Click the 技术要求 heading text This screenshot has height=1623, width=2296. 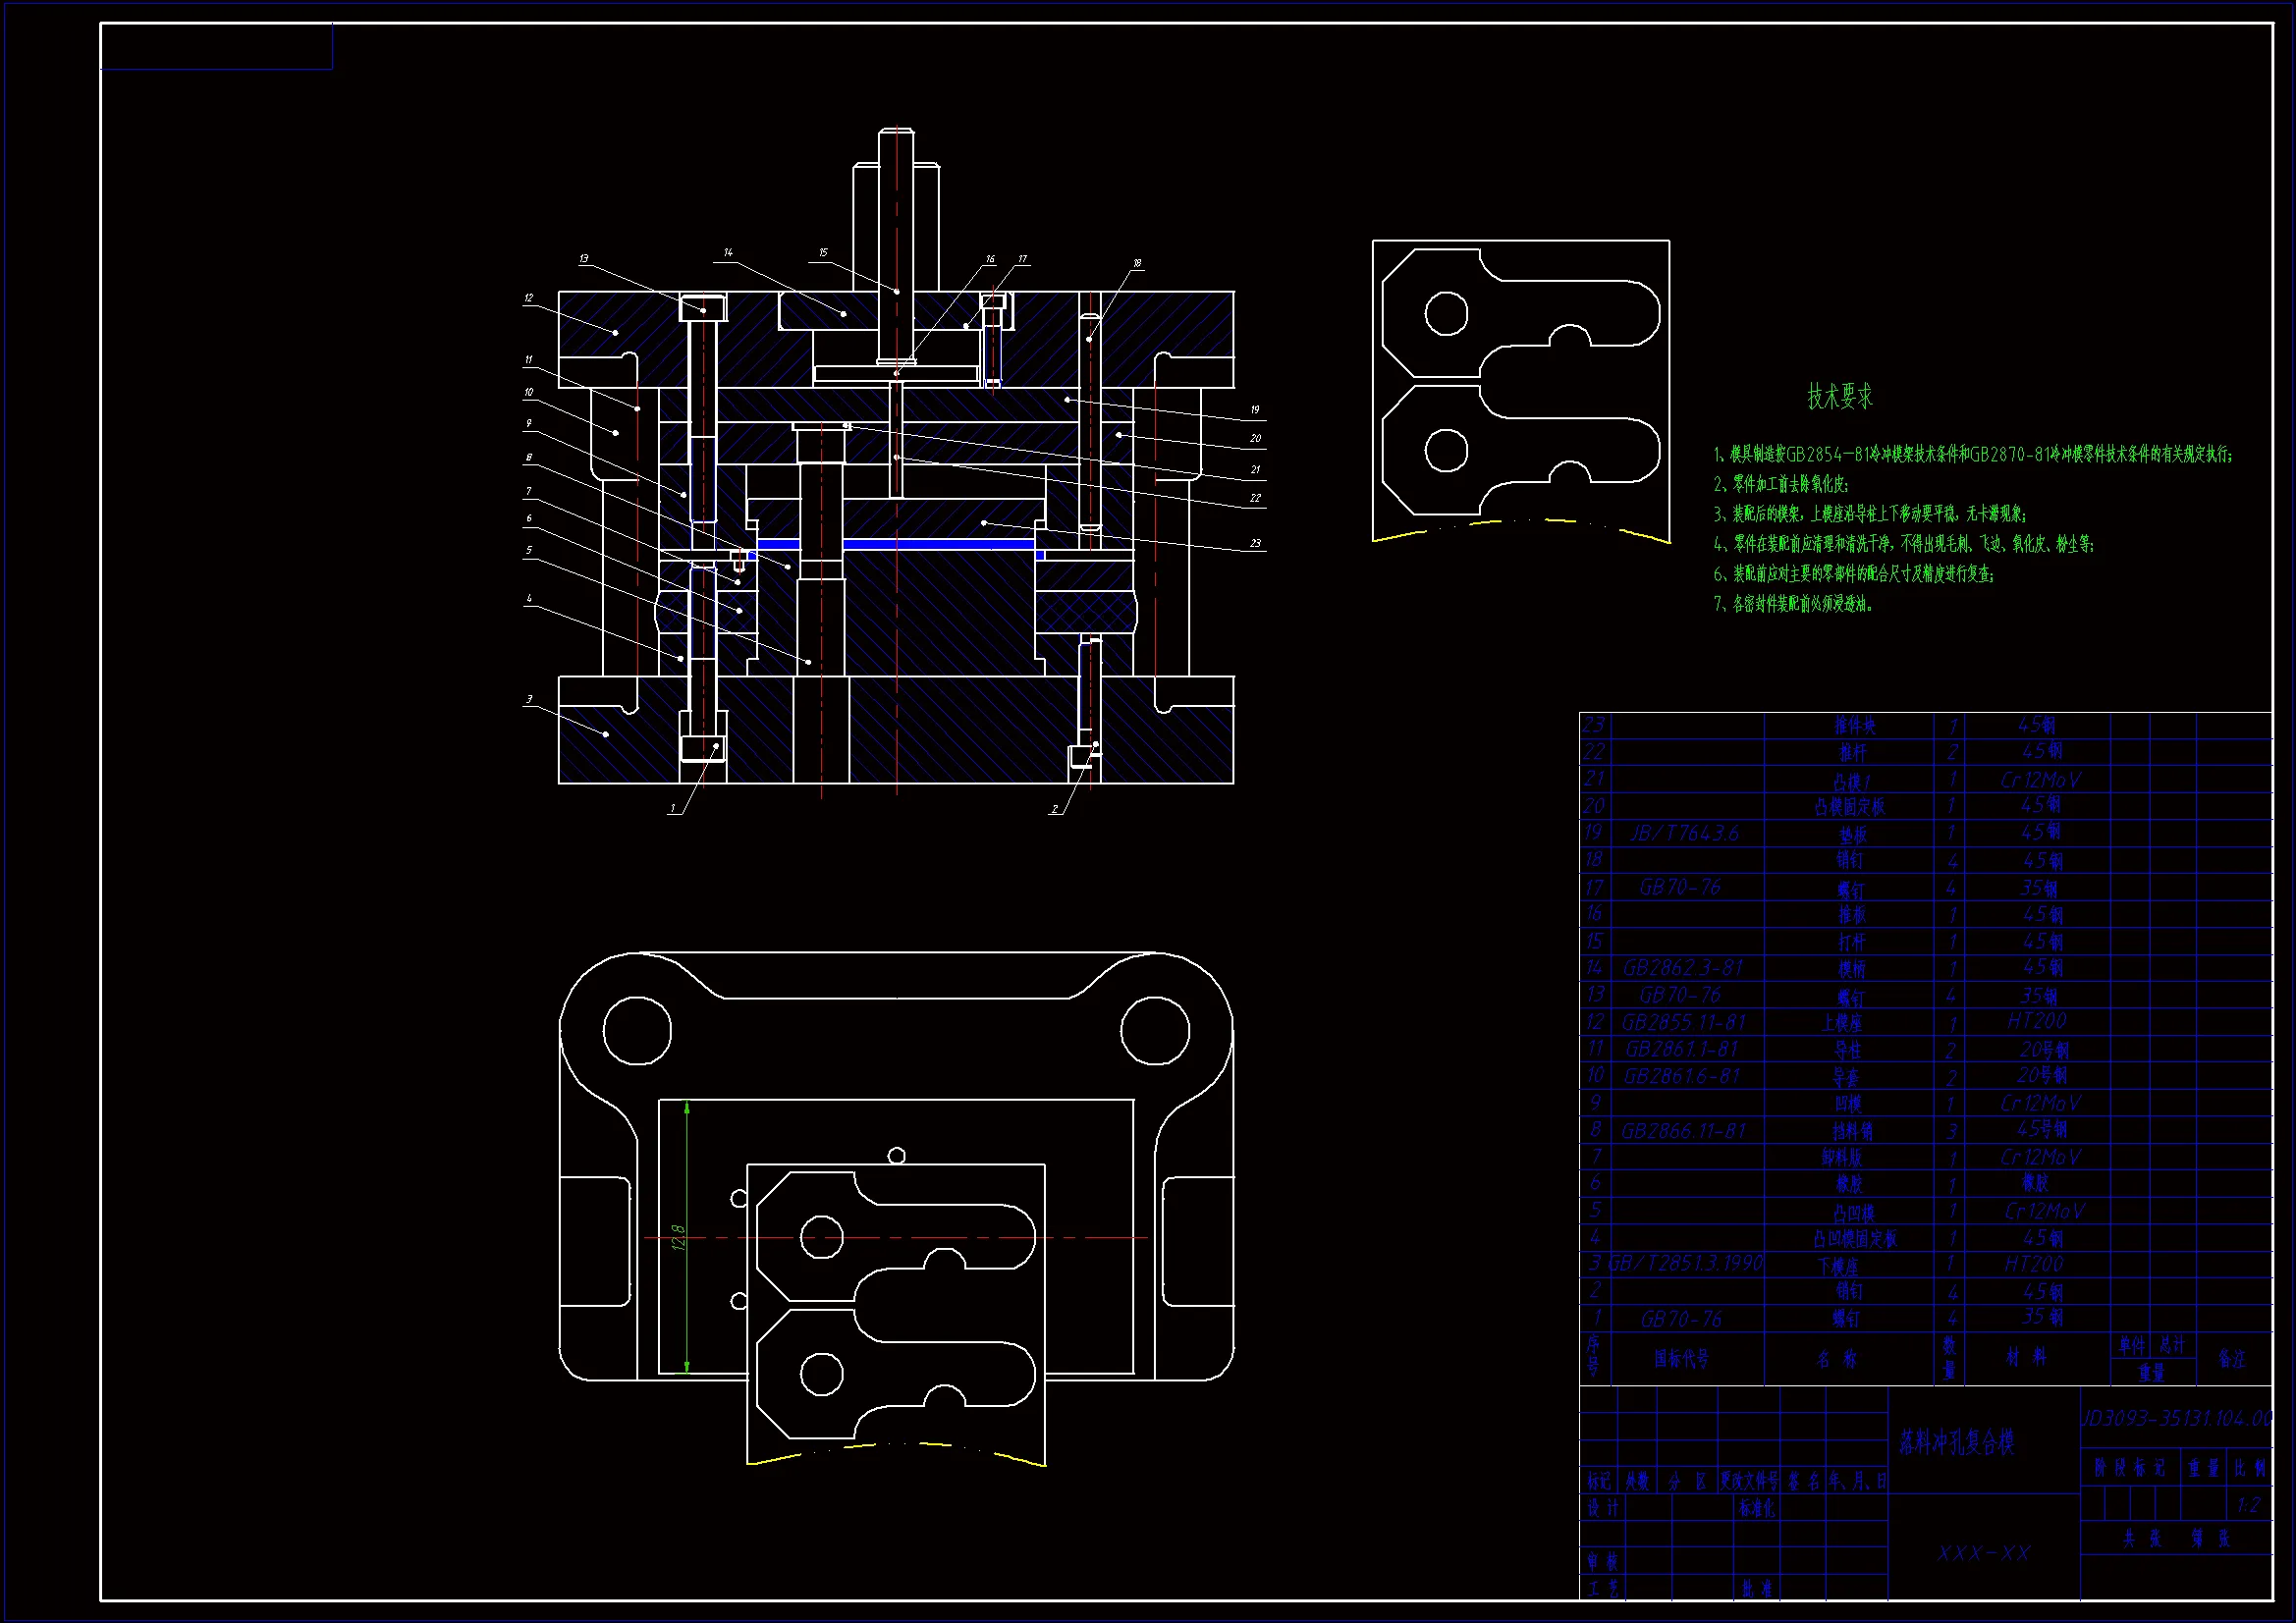(x=1839, y=397)
